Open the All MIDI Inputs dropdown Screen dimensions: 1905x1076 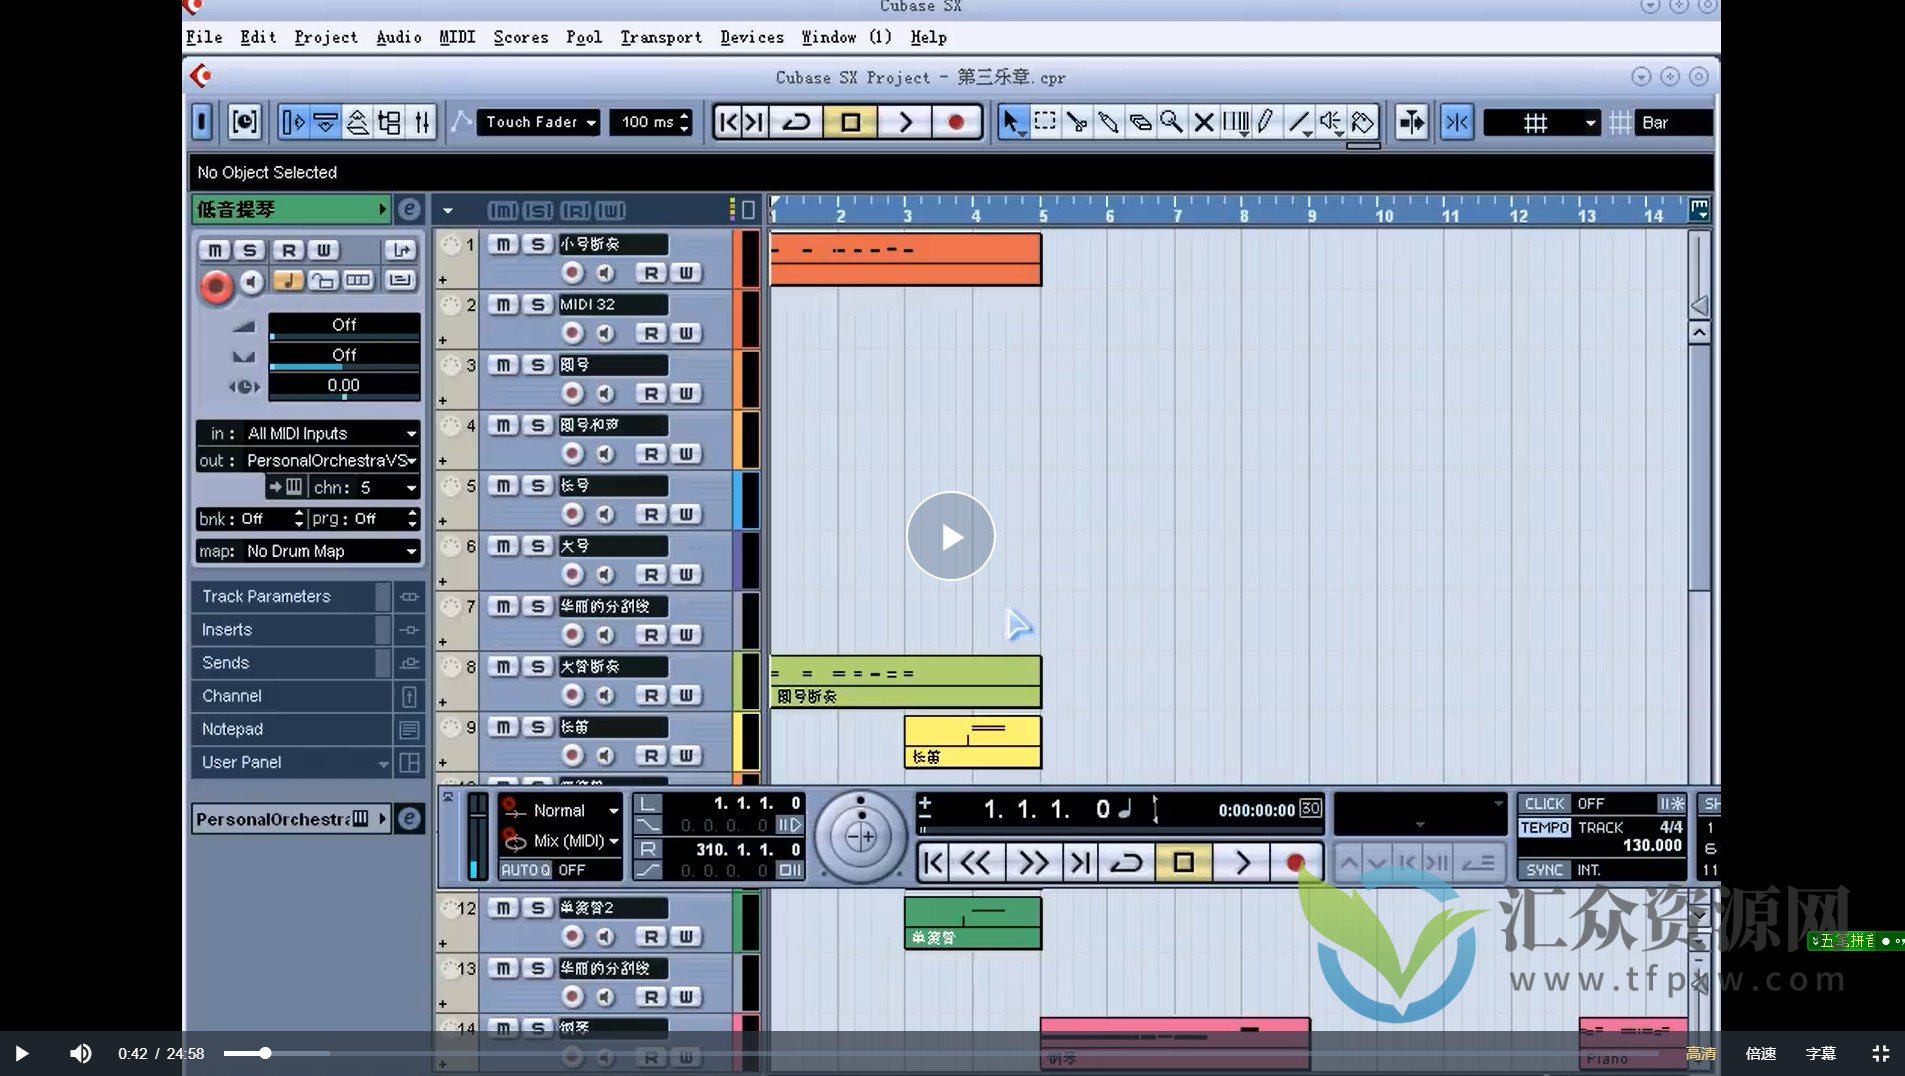click(x=331, y=433)
